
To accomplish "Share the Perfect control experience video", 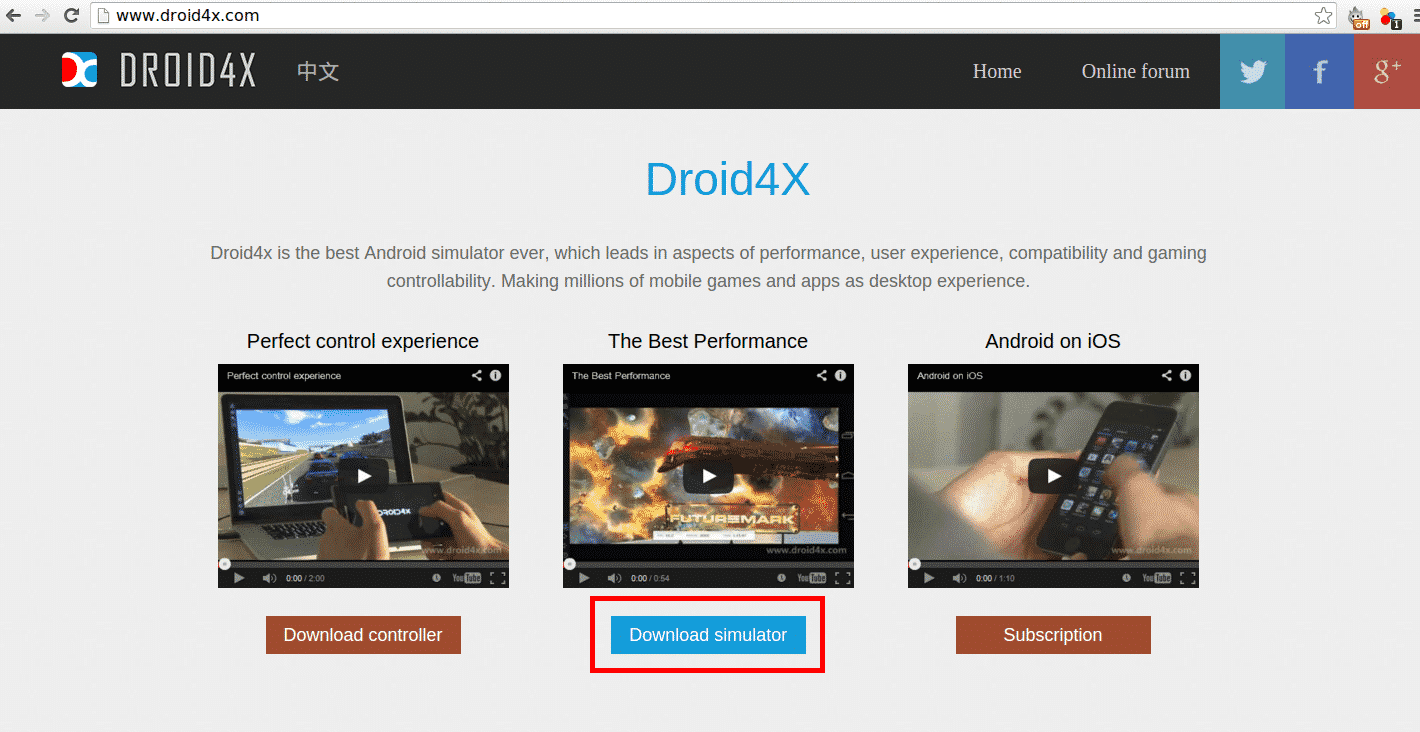I will pyautogui.click(x=477, y=376).
